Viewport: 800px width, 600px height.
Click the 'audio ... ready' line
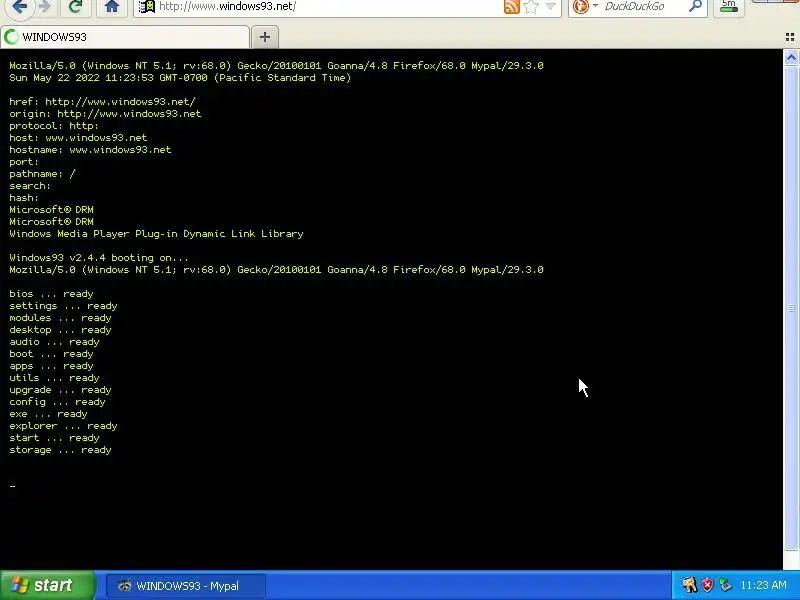(54, 342)
